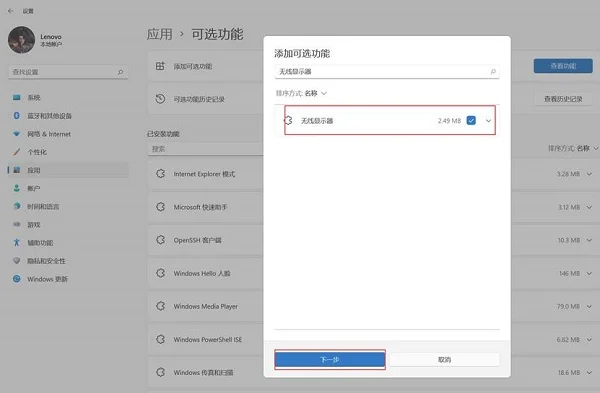Viewport: 600px width, 393px height.
Task: Click the Lenovo account avatar
Action: pyautogui.click(x=21, y=40)
